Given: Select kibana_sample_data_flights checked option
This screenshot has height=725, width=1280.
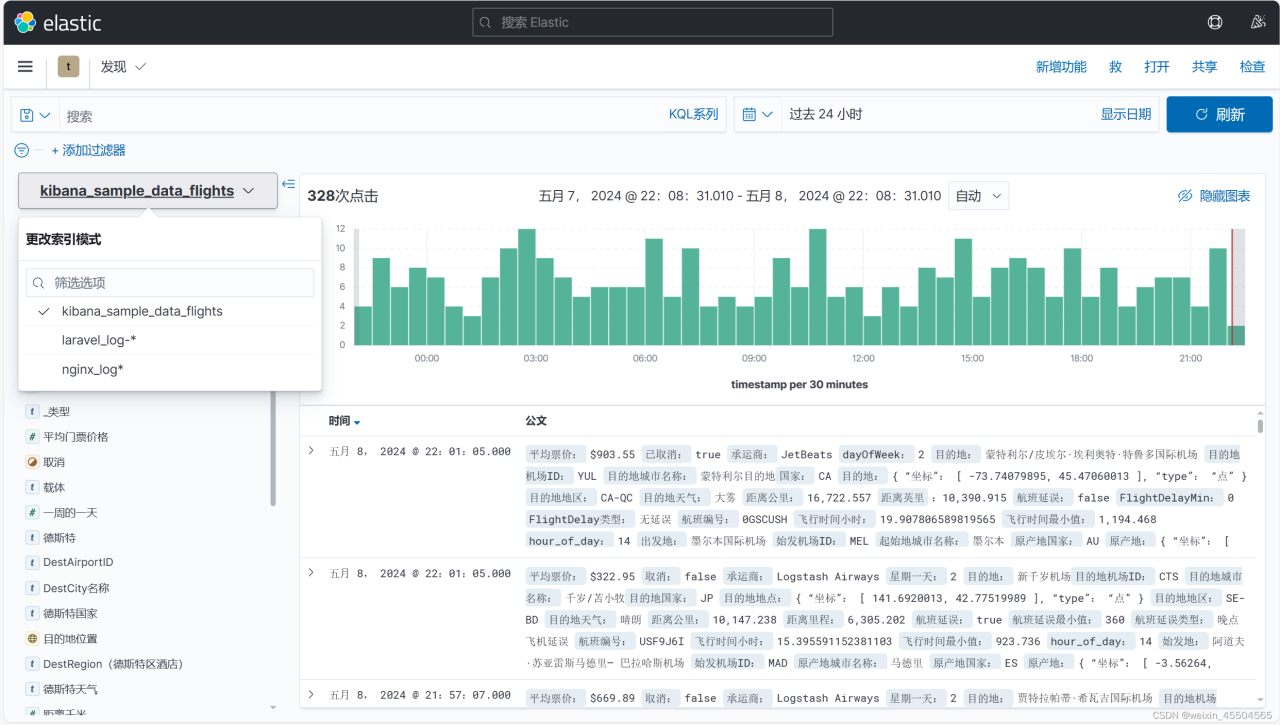Looking at the screenshot, I should click(142, 311).
